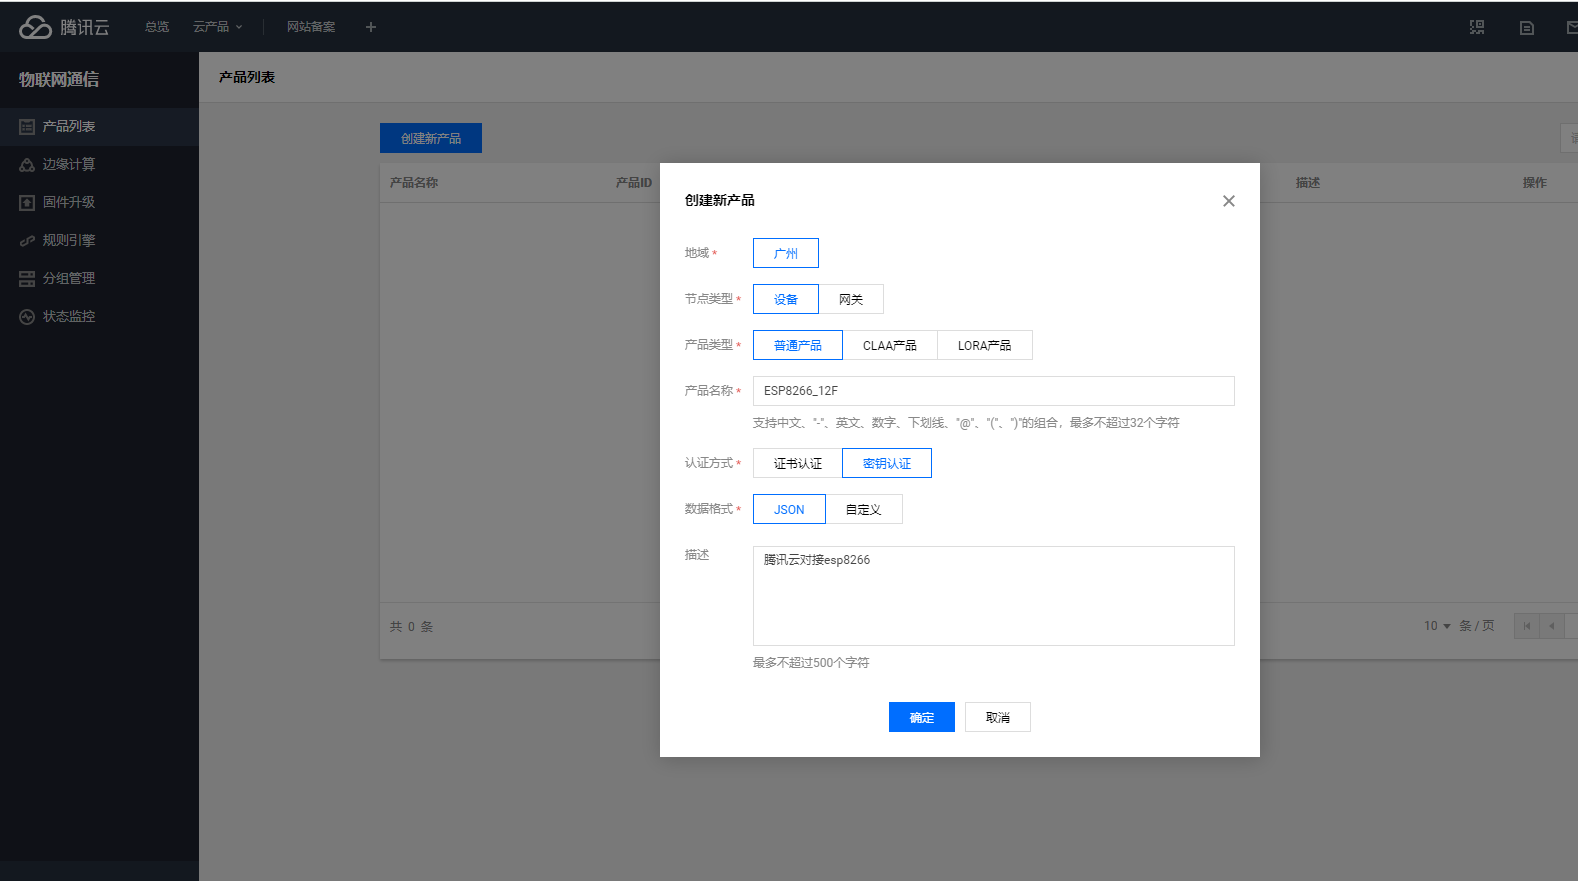Click the 分组管理 sidebar icon
The height and width of the screenshot is (881, 1578).
pos(27,279)
